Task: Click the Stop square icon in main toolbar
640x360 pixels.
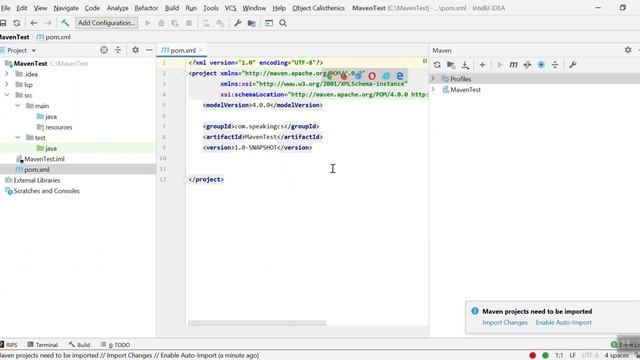Action: pos(189,23)
